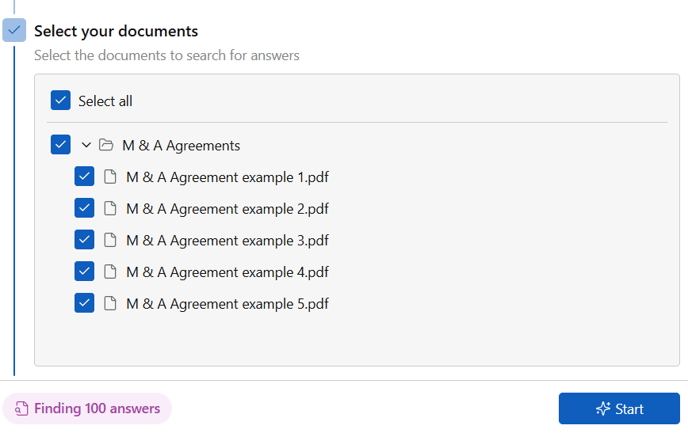Toggle the M & A Agreements folder checkbox

coord(61,144)
